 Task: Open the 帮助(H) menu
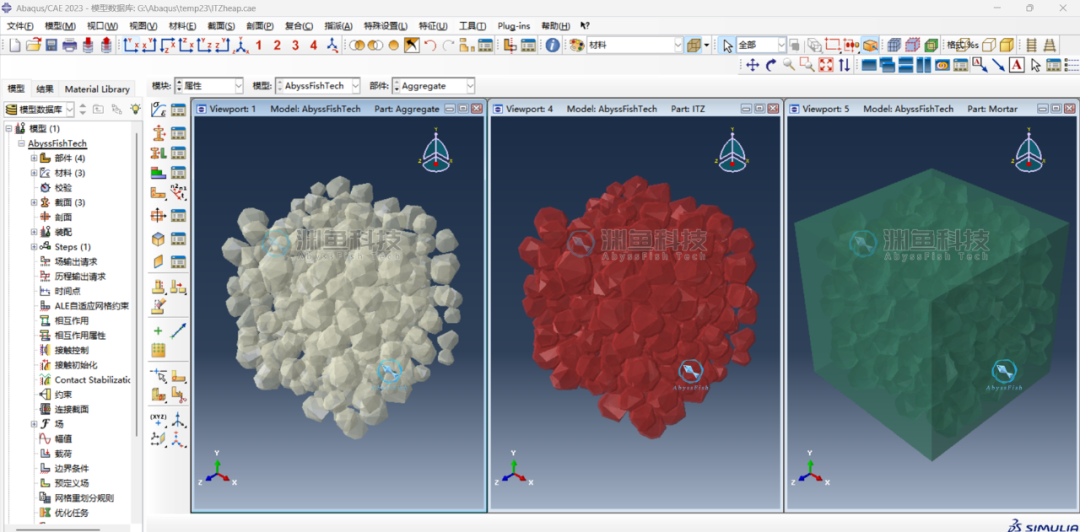(x=555, y=26)
